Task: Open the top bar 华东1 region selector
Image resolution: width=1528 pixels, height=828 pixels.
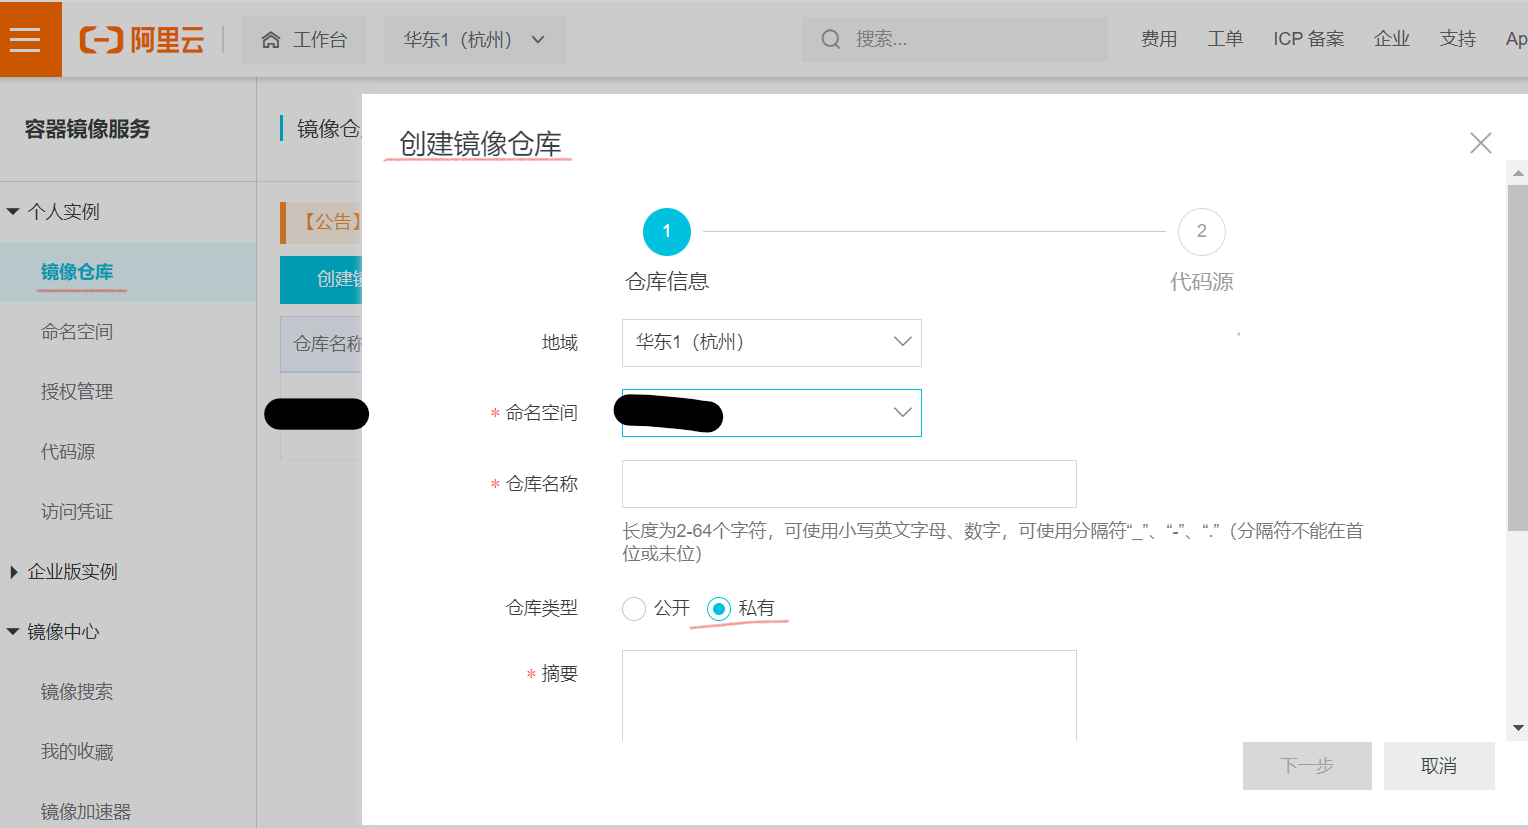Action: (x=474, y=40)
